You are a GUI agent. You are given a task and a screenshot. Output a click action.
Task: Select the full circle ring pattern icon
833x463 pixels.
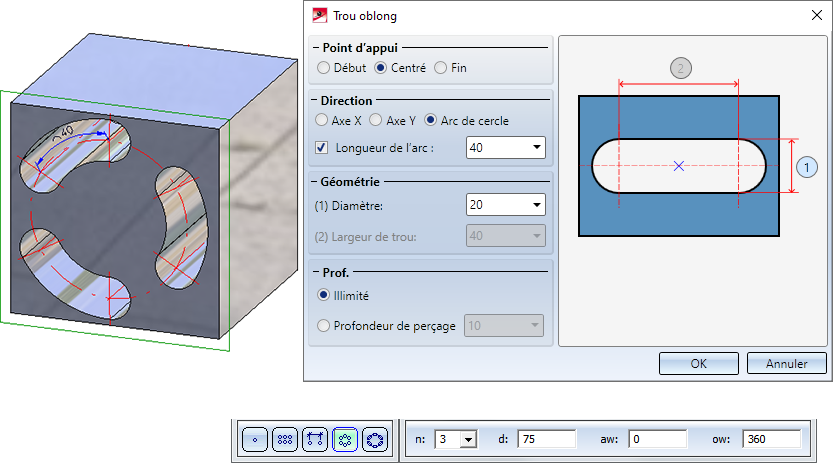click(x=375, y=440)
